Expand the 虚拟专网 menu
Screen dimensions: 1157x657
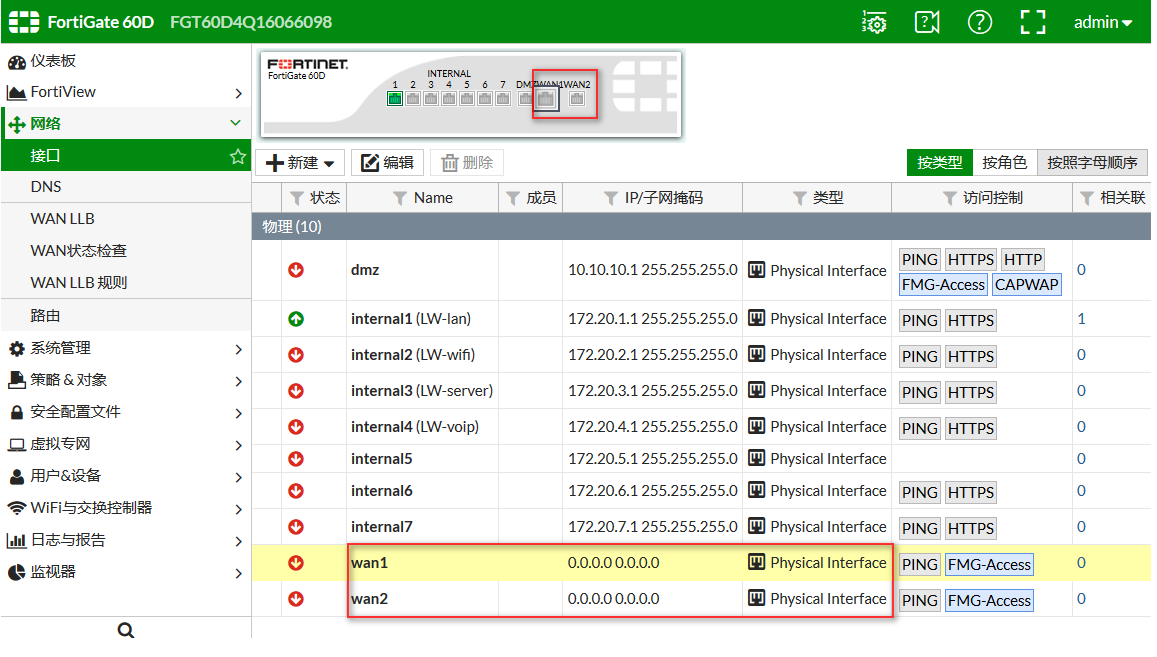125,444
